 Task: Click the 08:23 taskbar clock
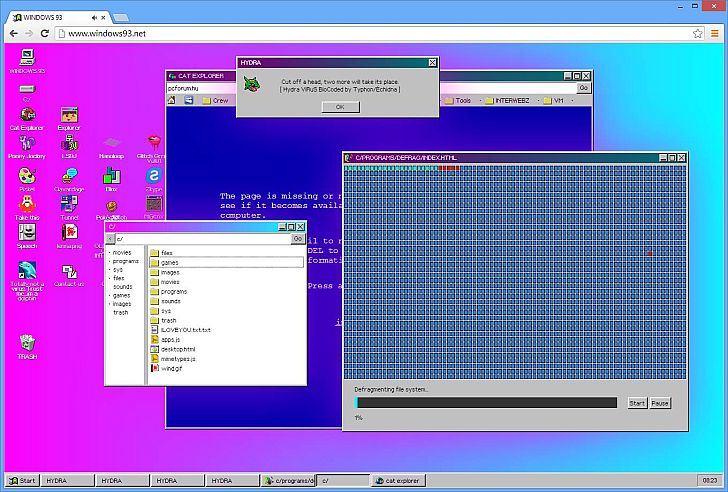pyautogui.click(x=709, y=481)
